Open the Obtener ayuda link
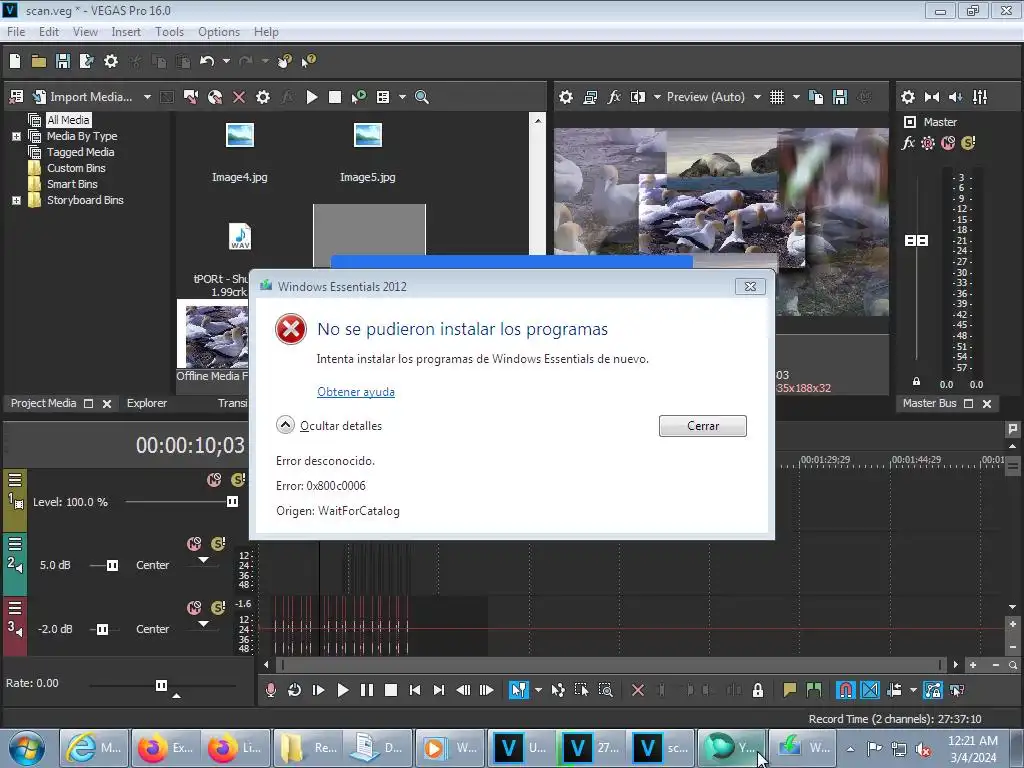 click(356, 392)
